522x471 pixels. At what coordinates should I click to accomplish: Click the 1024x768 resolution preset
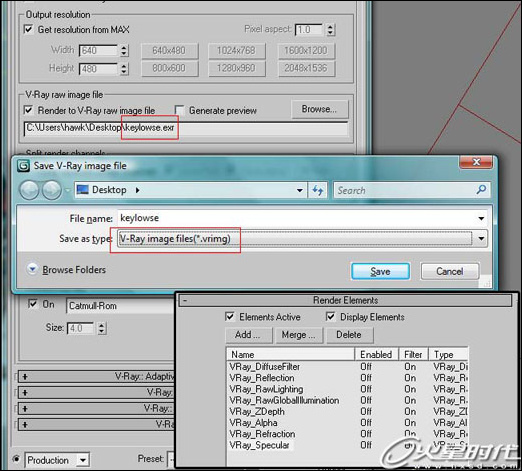(x=237, y=51)
